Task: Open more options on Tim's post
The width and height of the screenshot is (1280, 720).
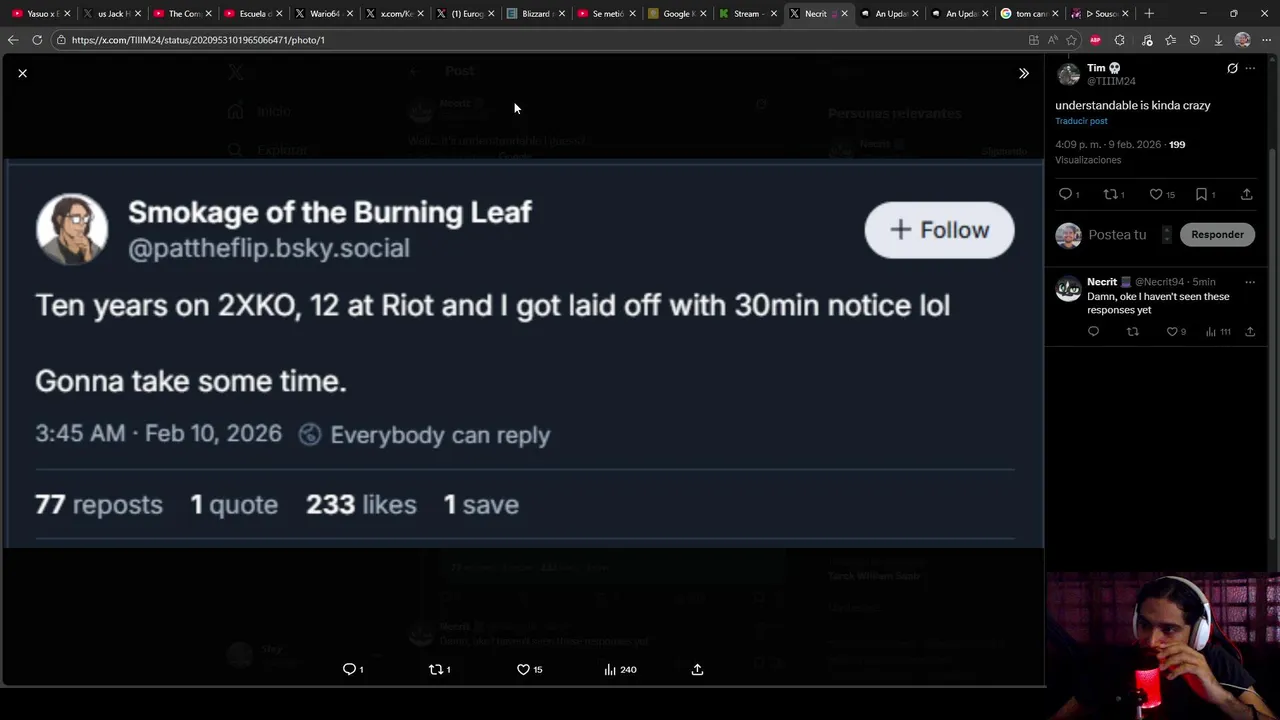Action: coord(1250,68)
